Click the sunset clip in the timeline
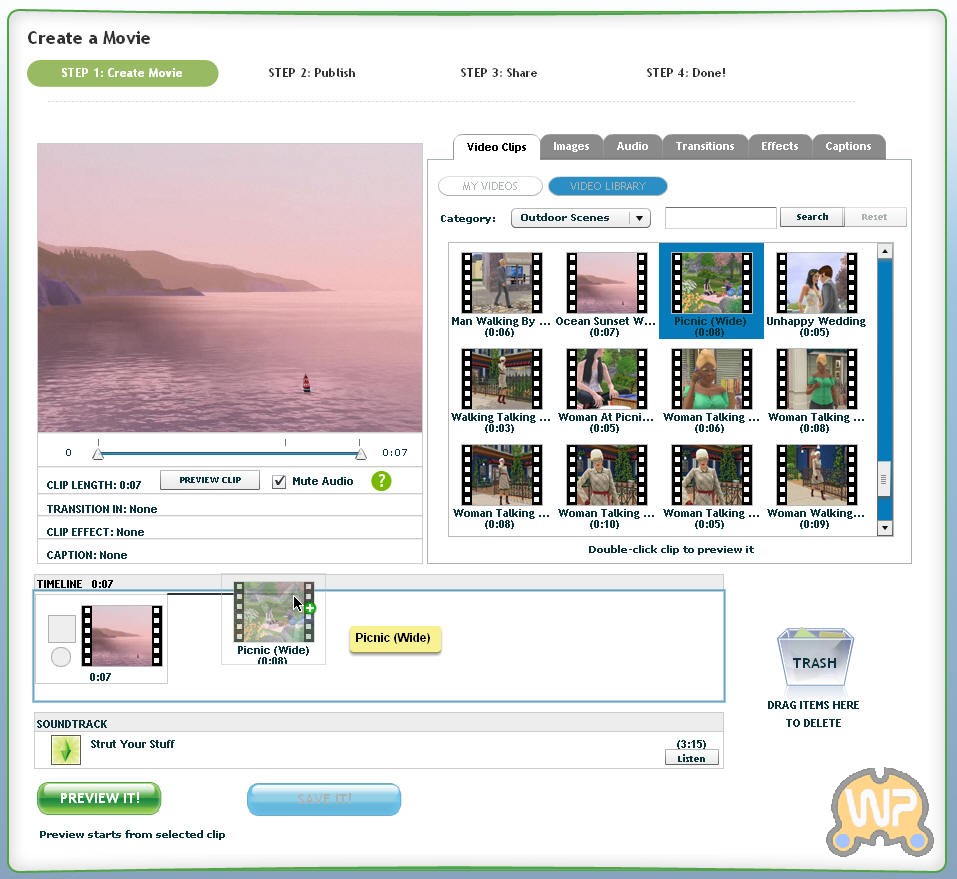 [121, 635]
